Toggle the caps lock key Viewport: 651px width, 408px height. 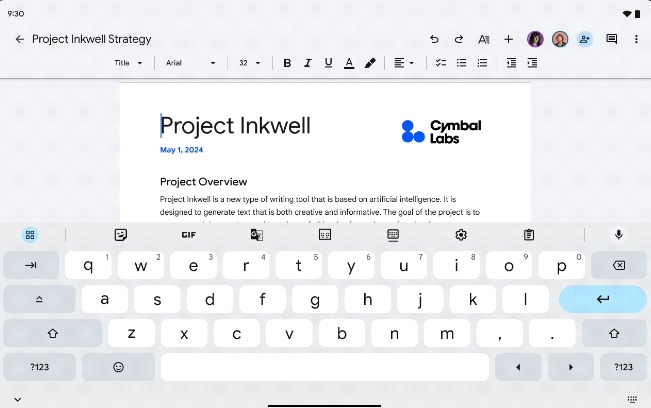coord(39,299)
